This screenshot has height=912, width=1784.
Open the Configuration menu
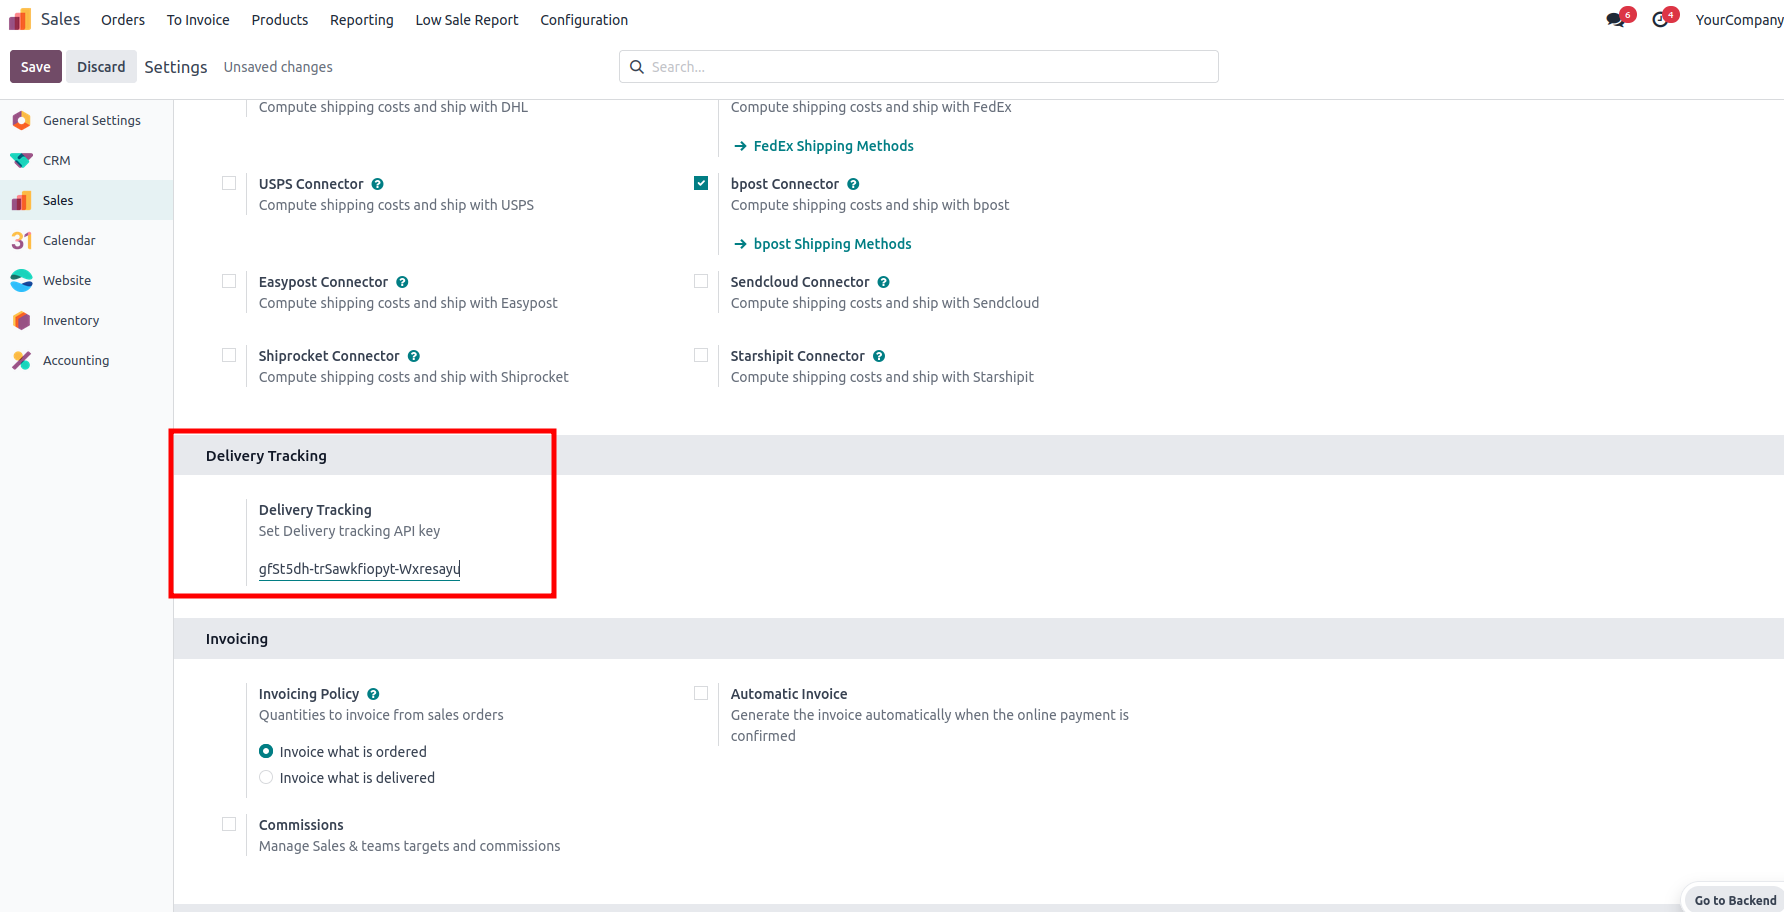pos(584,20)
